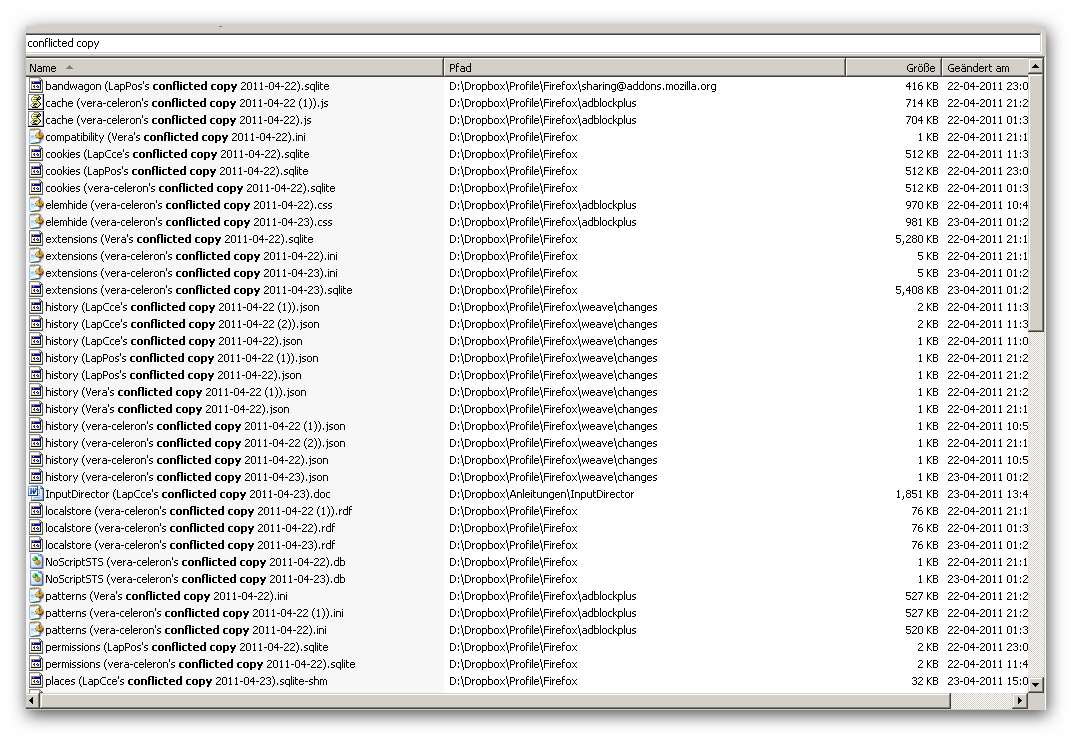Click the cache vera-celeron 2011-04-22 (1).js script icon
Screen dimensions: 1072x736
pos(36,103)
